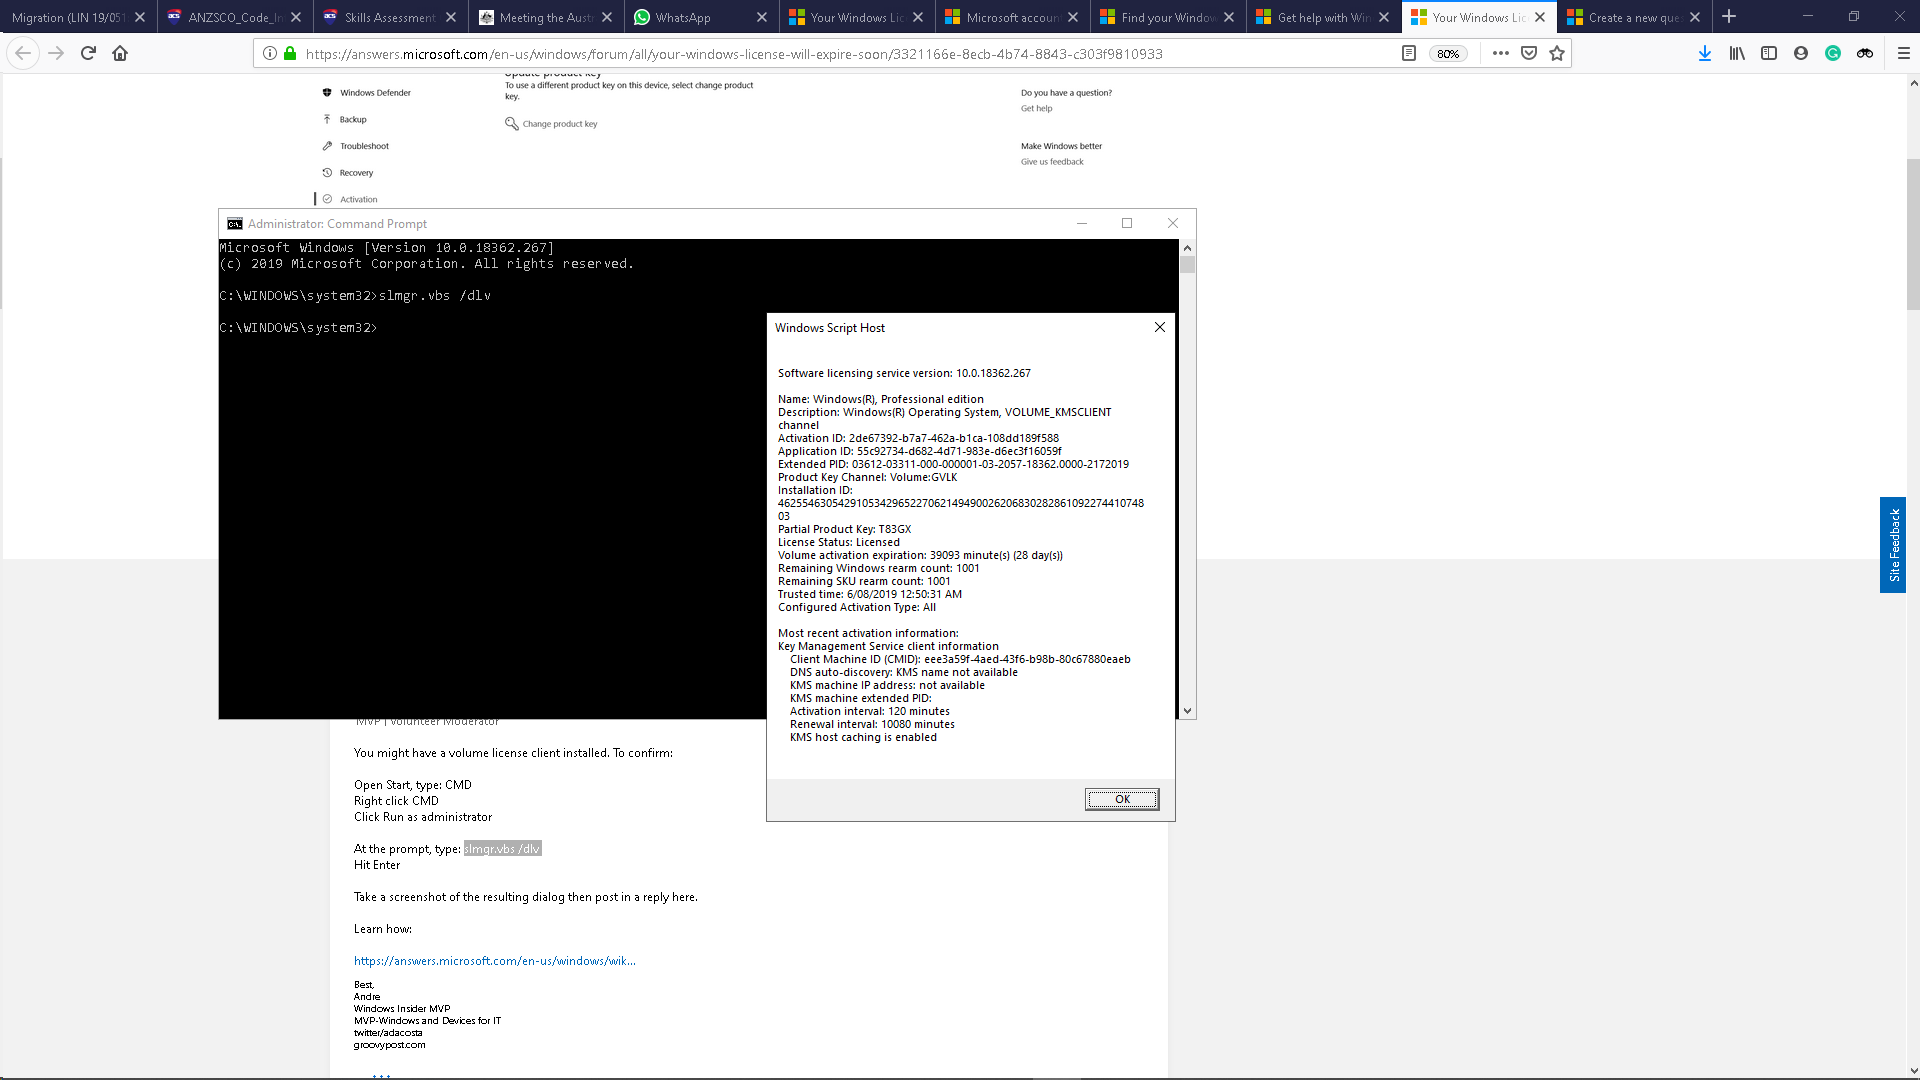Viewport: 1920px width, 1080px height.
Task: Click OK in Windows Script Host dialog
Action: 1122,799
